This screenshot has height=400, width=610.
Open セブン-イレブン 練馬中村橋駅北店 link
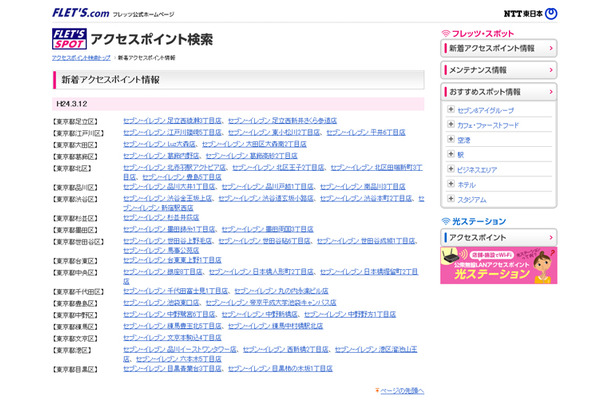pos(275,326)
